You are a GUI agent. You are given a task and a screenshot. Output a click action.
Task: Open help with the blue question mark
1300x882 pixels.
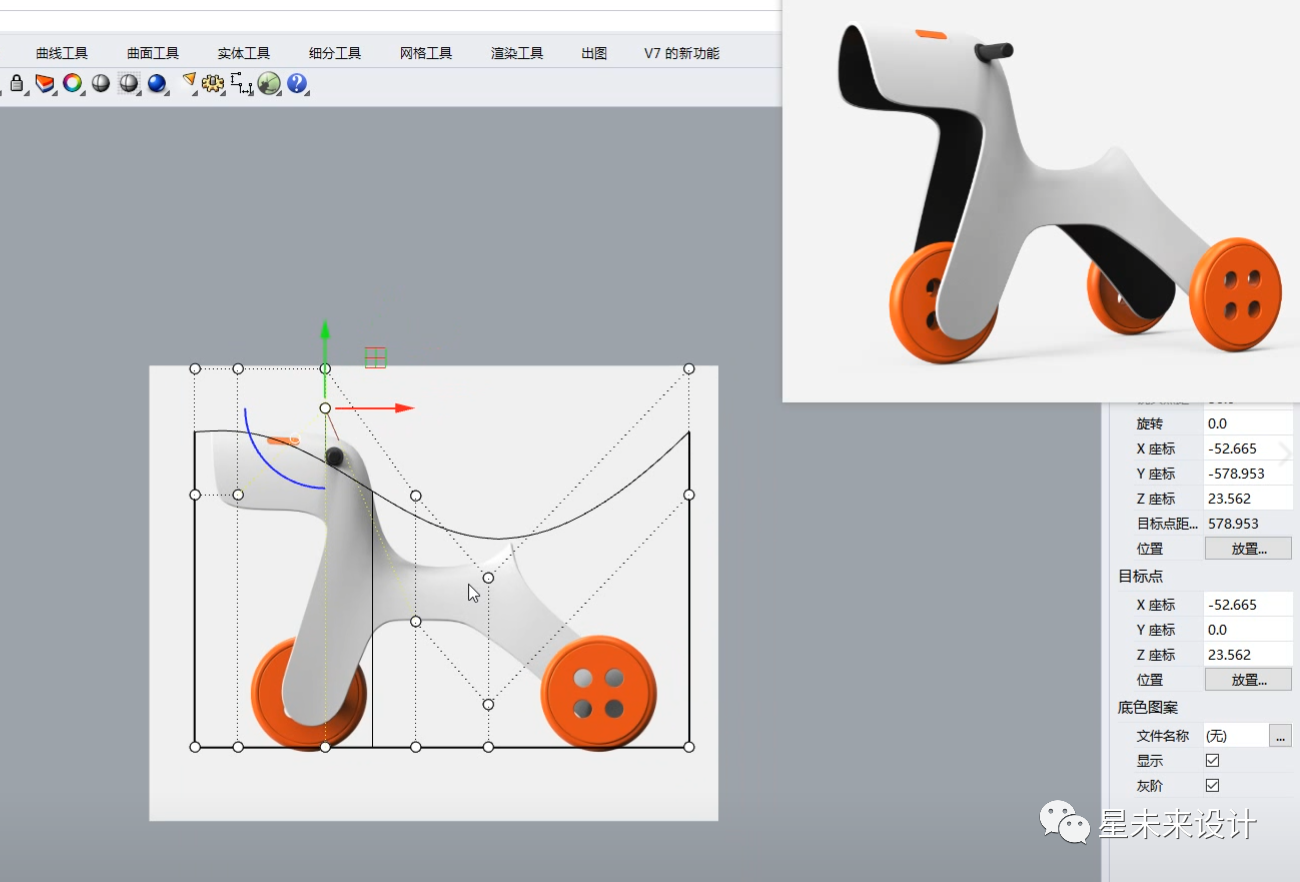[296, 84]
